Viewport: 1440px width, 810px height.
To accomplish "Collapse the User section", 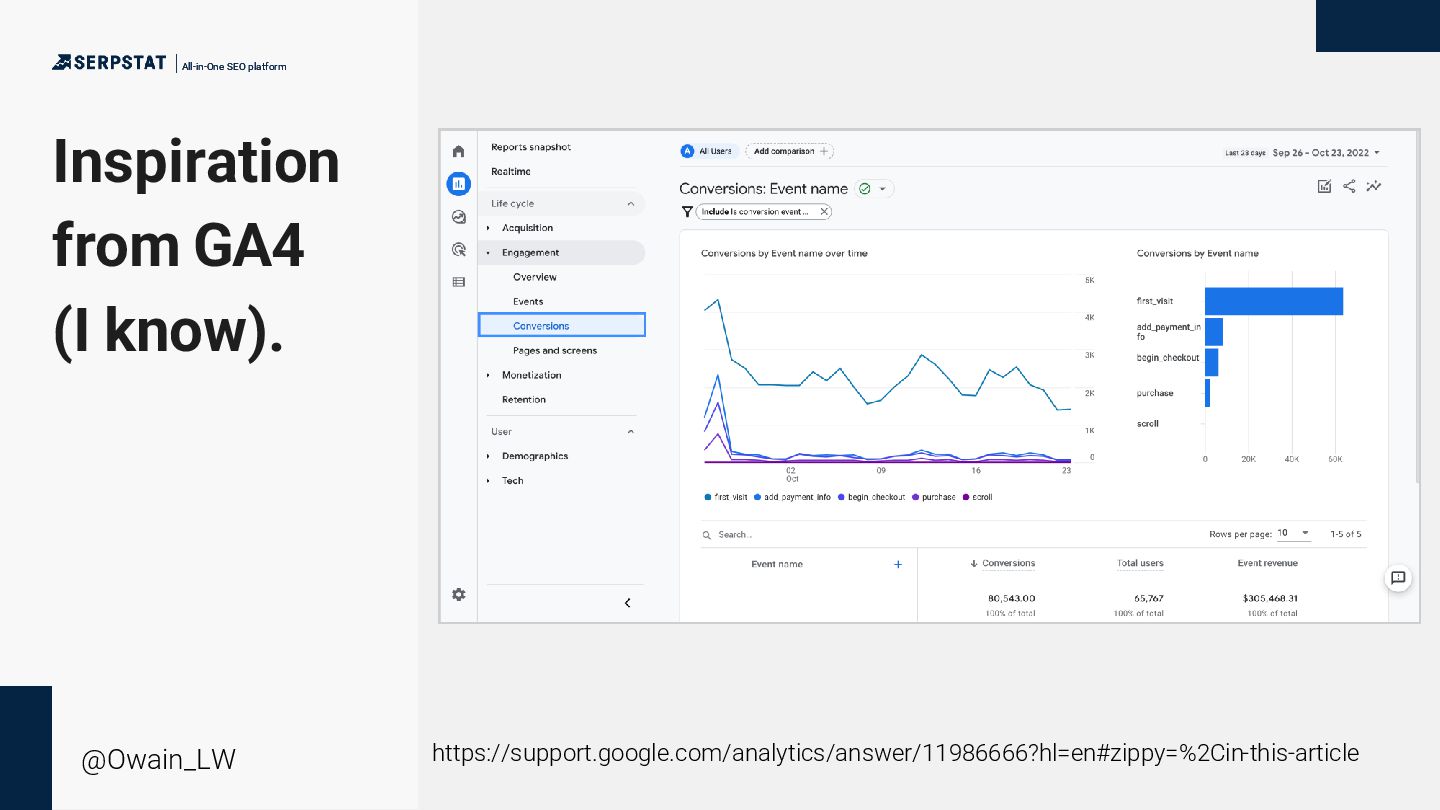I will click(x=630, y=432).
